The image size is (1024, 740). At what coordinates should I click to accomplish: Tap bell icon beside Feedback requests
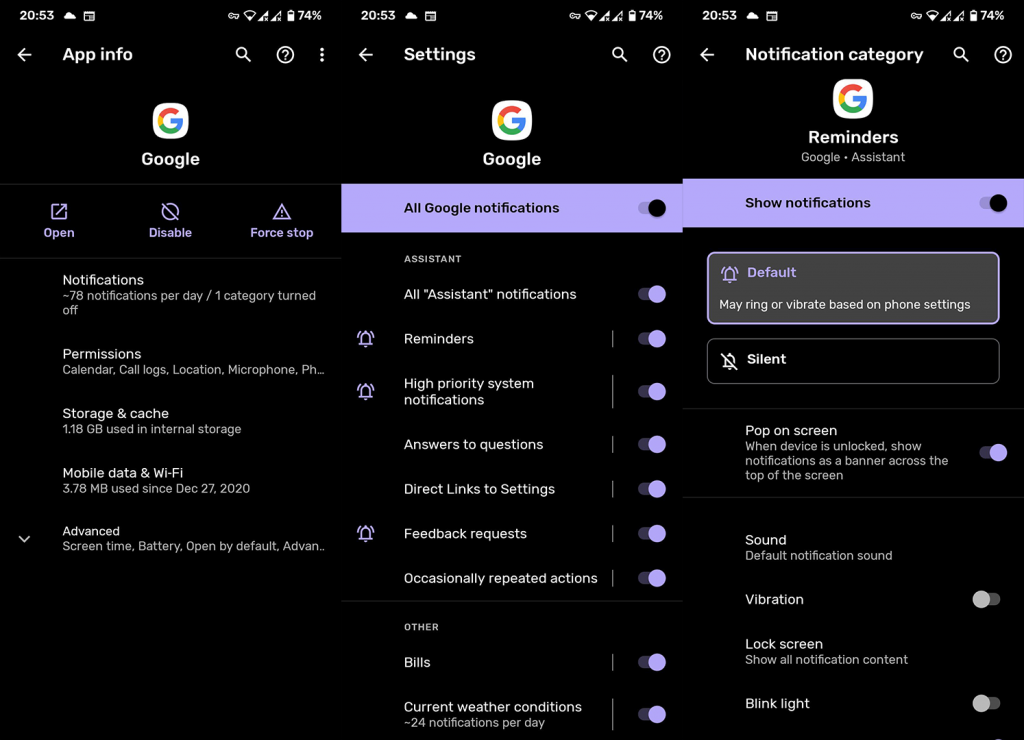coord(366,534)
